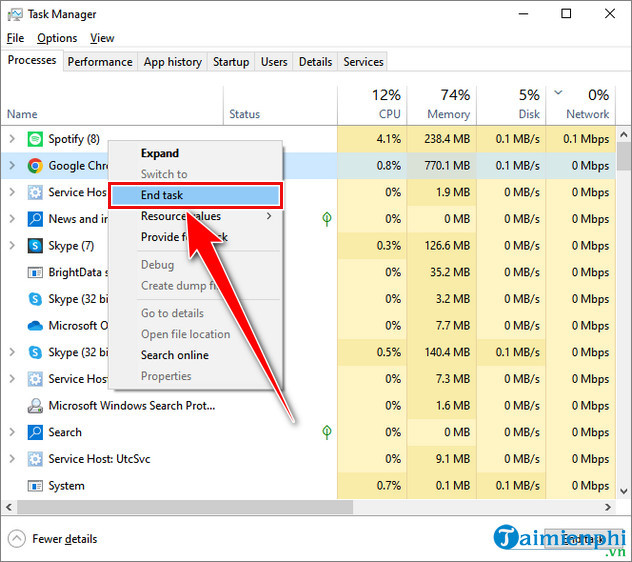This screenshot has width=632, height=562.
Task: Click the Microsoft Windows Search Protocol icon
Action: (35, 406)
